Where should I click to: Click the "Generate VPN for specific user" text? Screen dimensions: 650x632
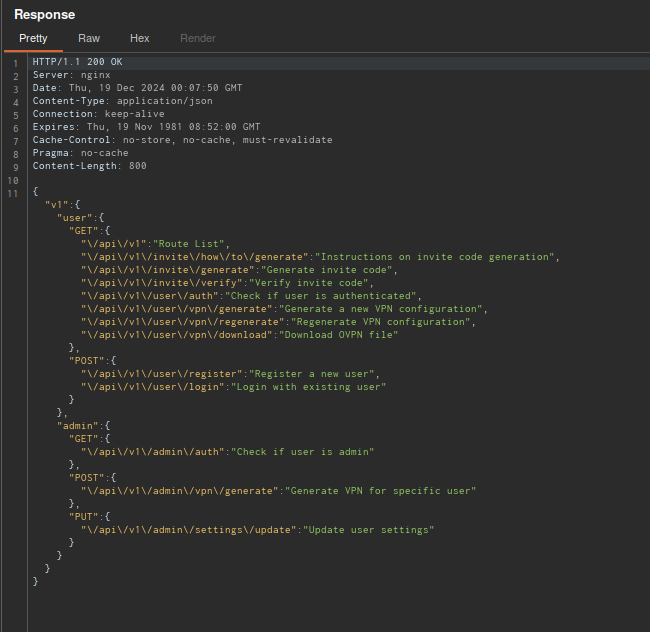[x=380, y=491]
